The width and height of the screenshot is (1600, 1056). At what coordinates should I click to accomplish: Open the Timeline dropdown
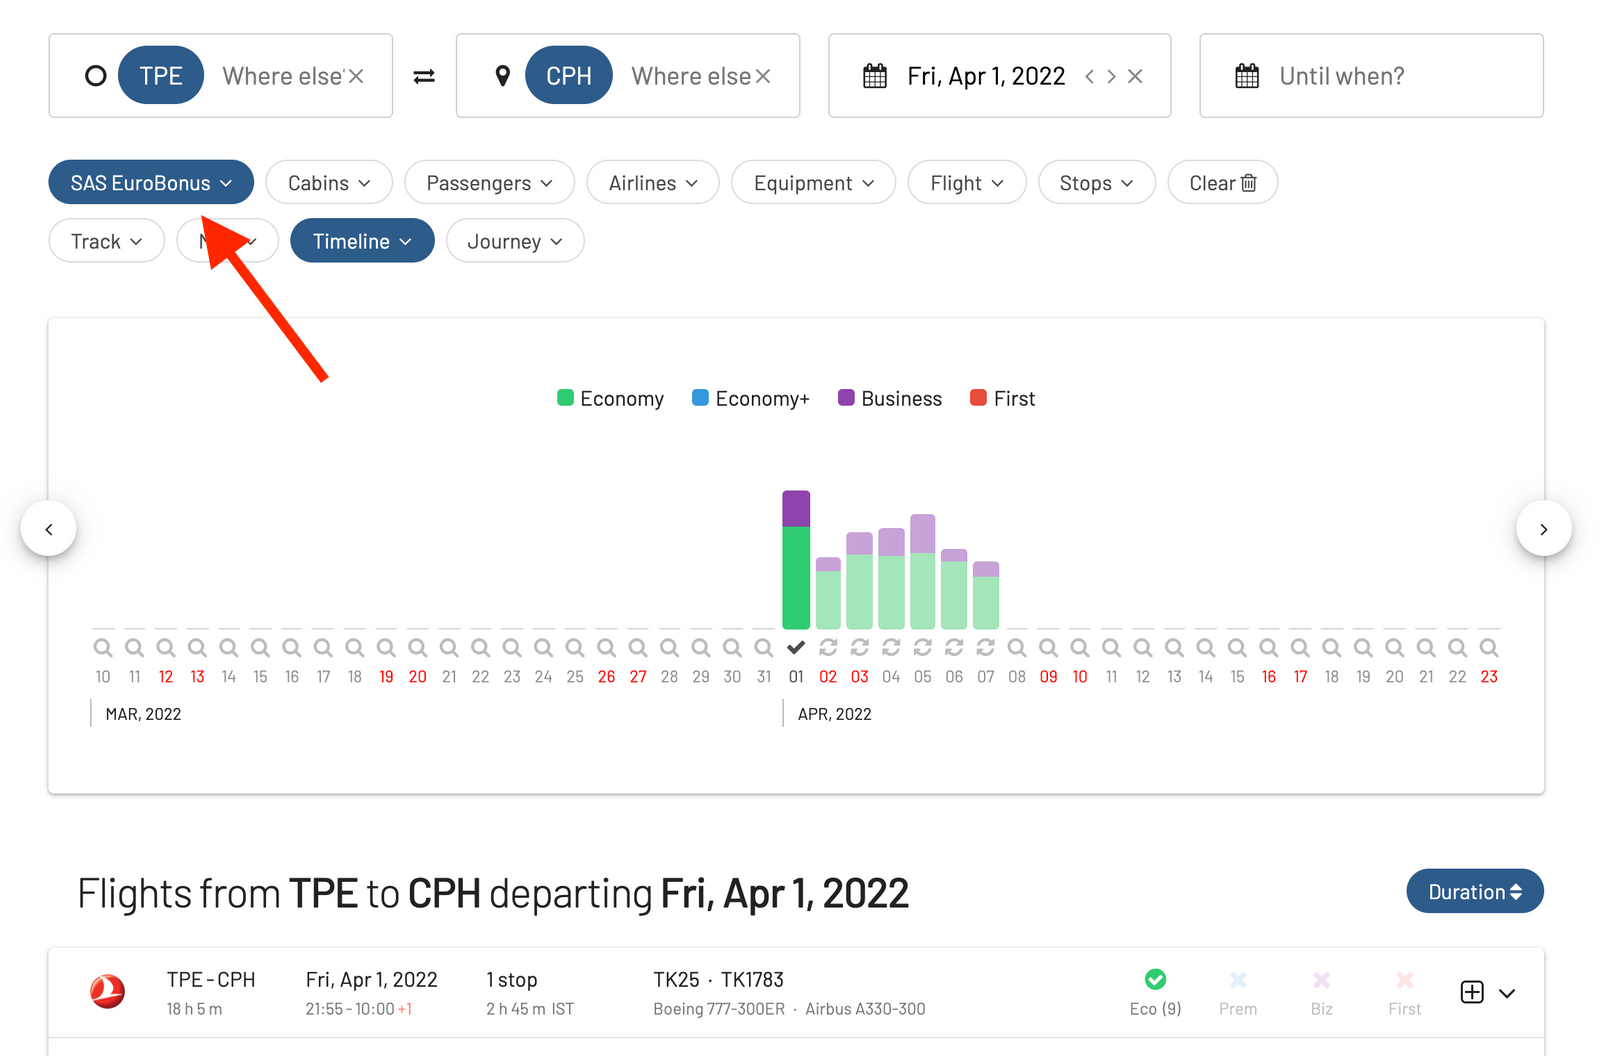coord(362,240)
